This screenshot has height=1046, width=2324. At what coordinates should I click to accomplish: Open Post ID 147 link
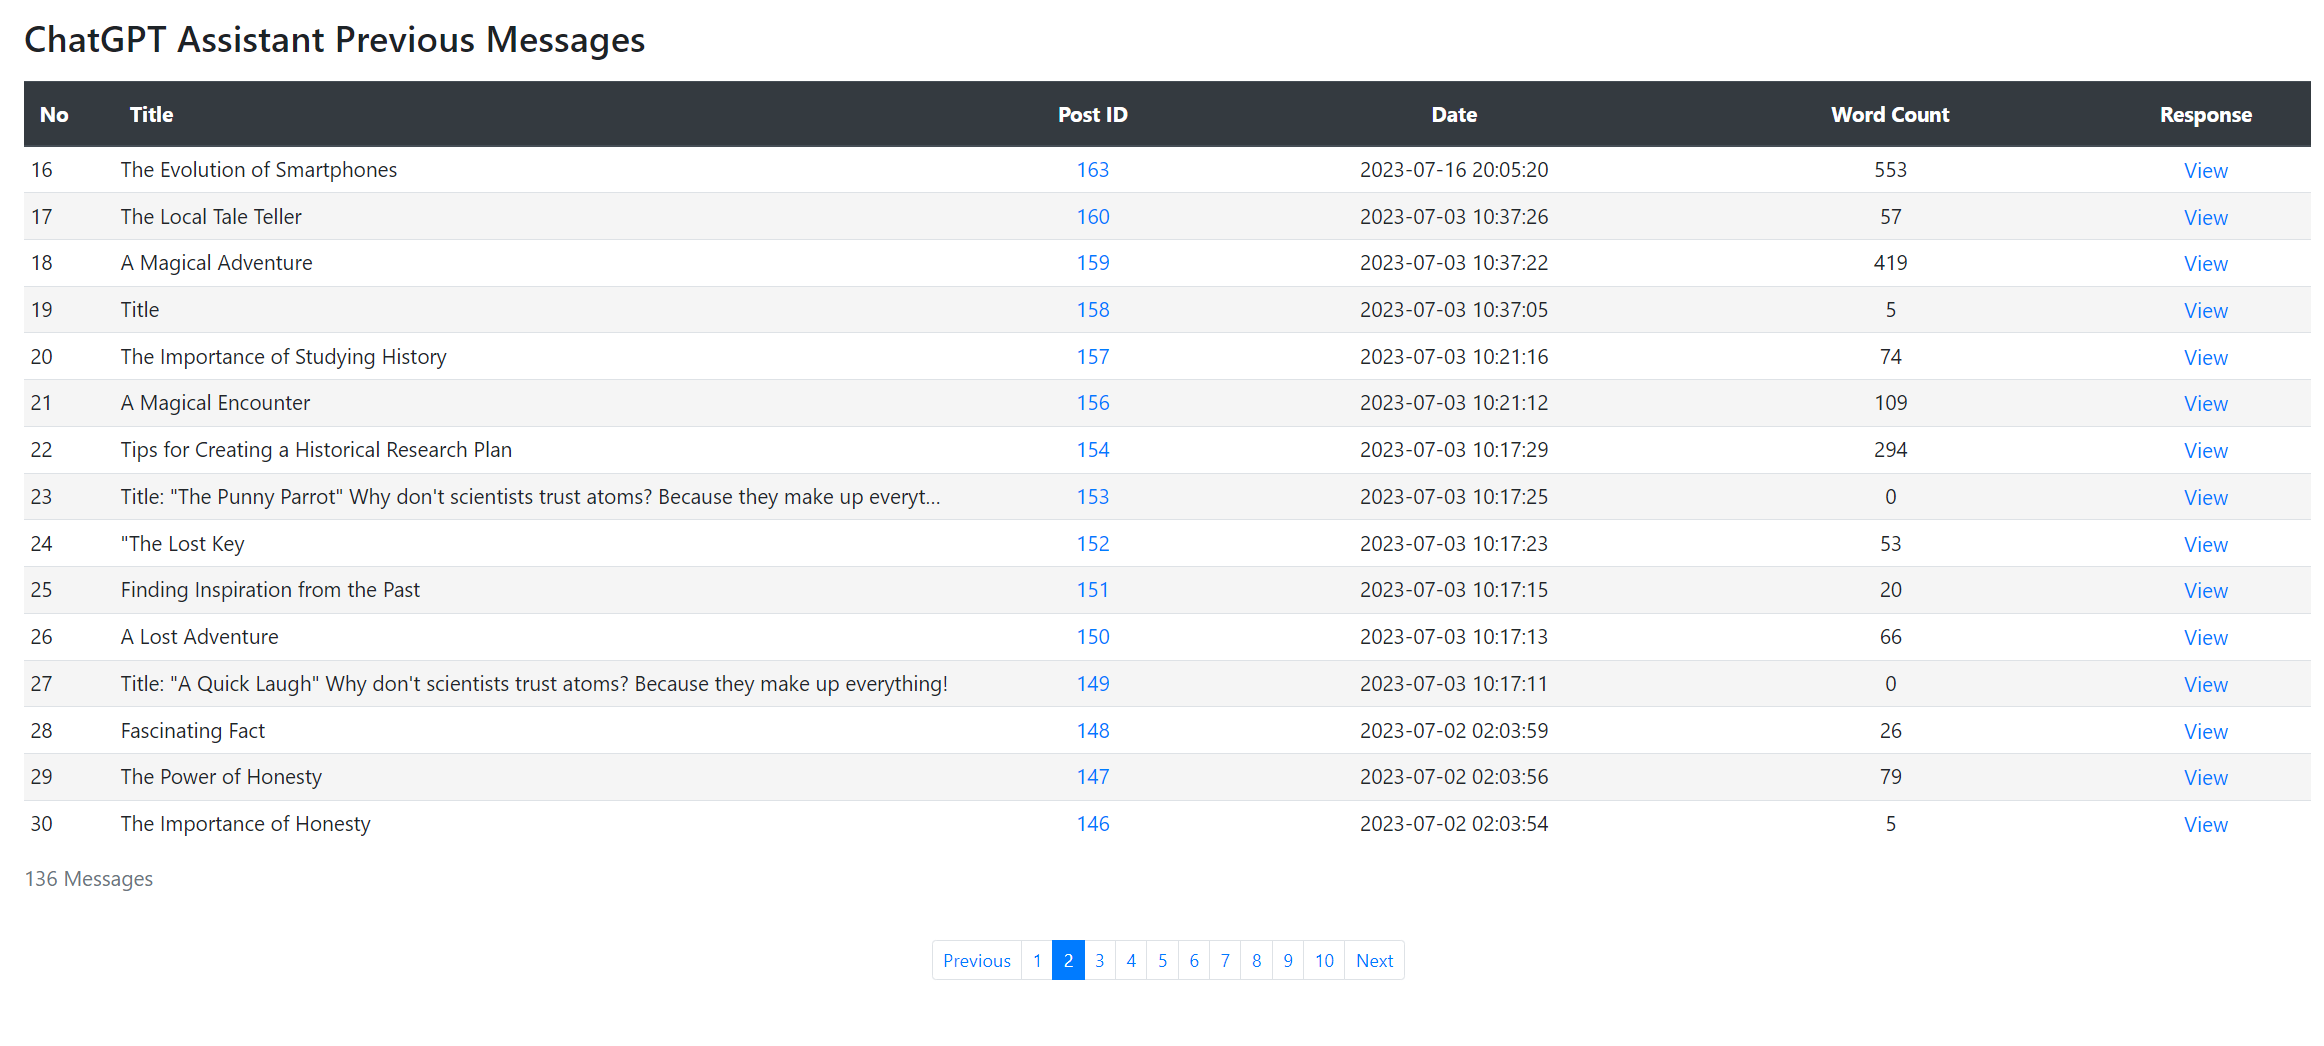(x=1092, y=777)
